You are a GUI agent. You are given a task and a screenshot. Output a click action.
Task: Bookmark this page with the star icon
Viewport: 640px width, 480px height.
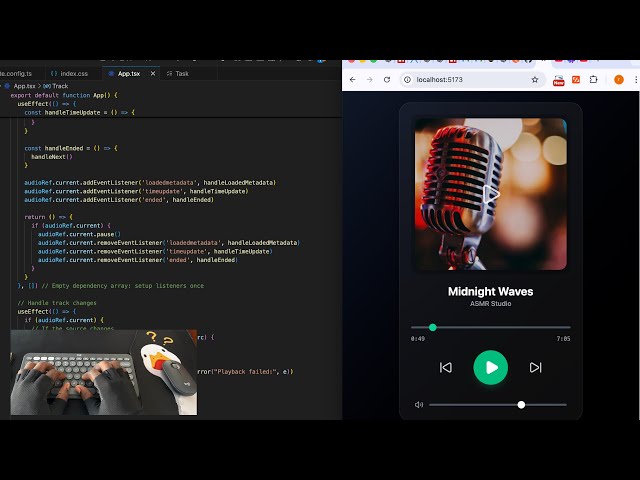[x=535, y=80]
